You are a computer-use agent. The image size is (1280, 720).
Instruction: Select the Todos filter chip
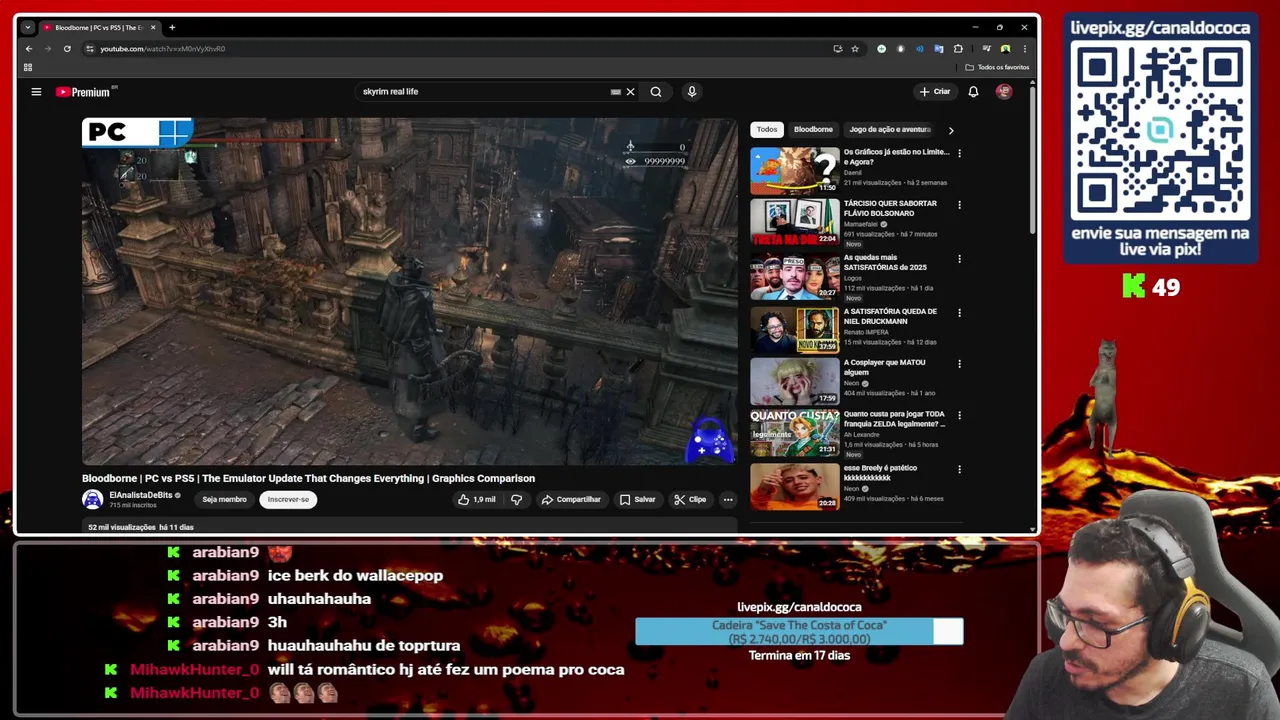tap(767, 129)
